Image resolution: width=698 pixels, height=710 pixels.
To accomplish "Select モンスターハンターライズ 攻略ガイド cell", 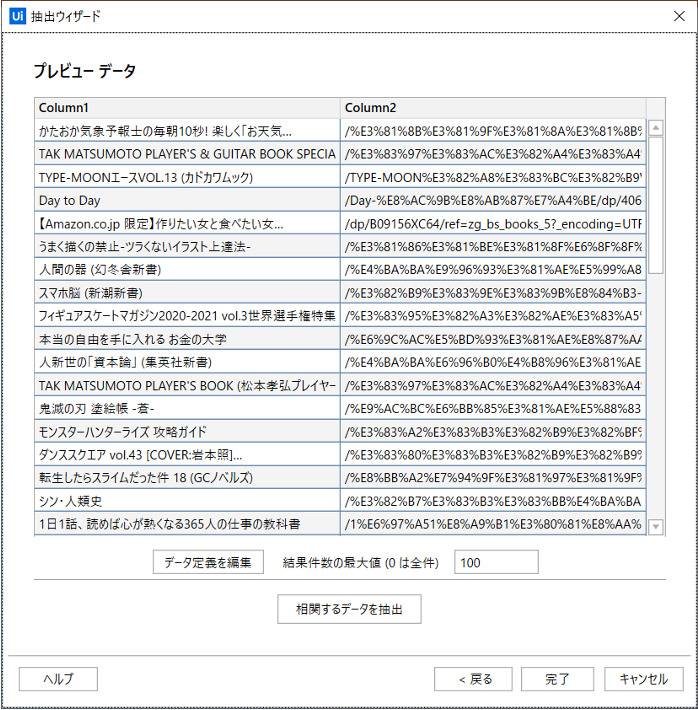I will pyautogui.click(x=187, y=432).
